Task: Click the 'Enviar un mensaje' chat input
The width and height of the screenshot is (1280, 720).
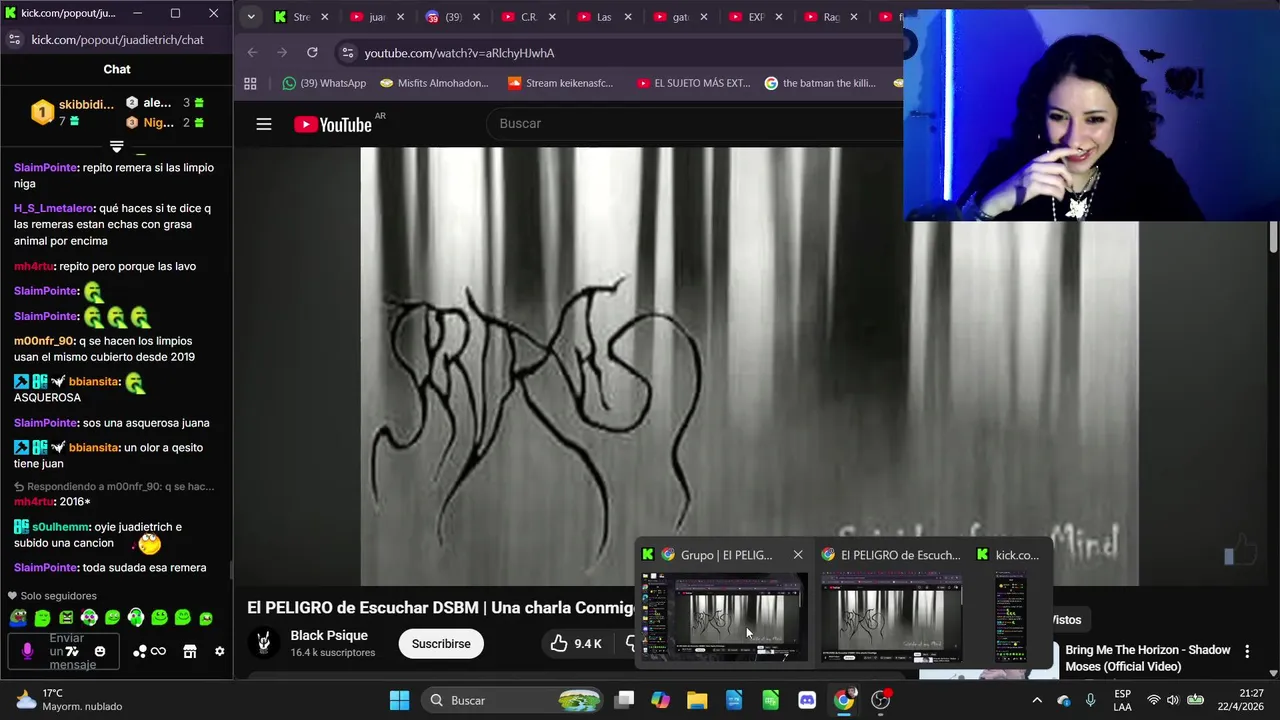Action: (66, 651)
